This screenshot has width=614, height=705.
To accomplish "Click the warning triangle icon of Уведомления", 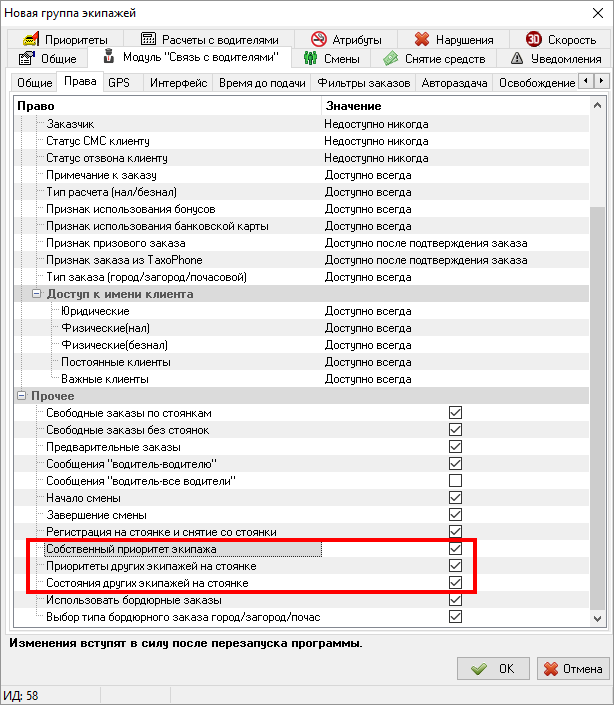I will 517,58.
